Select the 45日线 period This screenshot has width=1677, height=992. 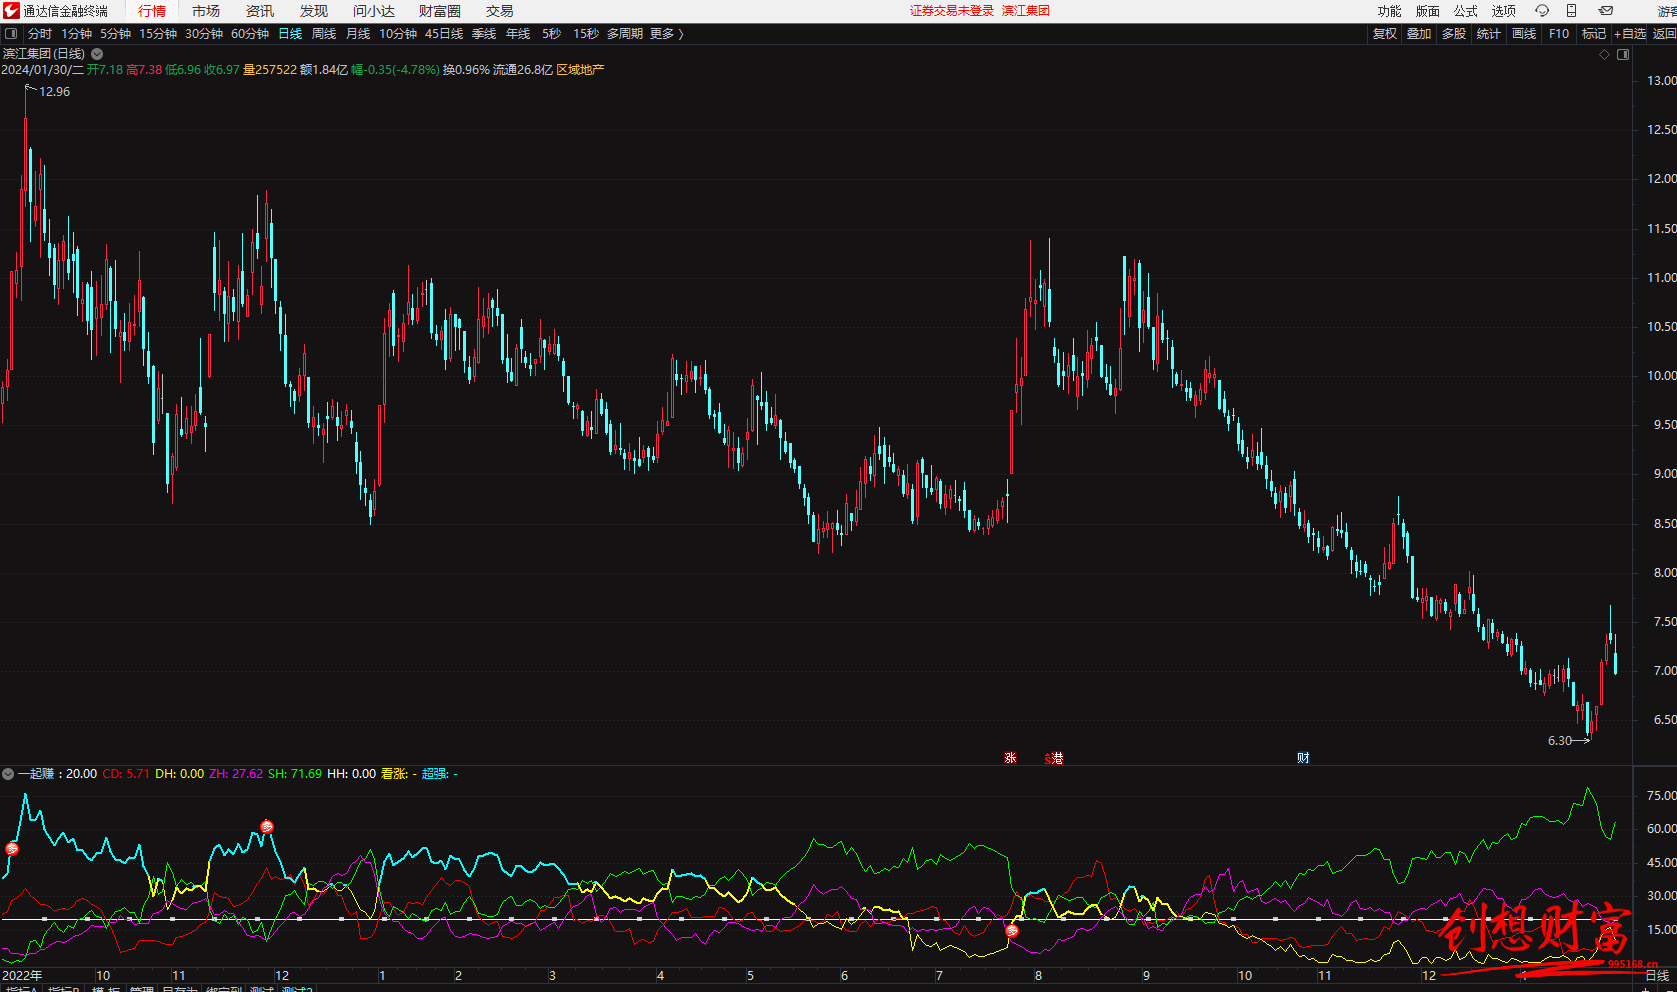pos(444,34)
